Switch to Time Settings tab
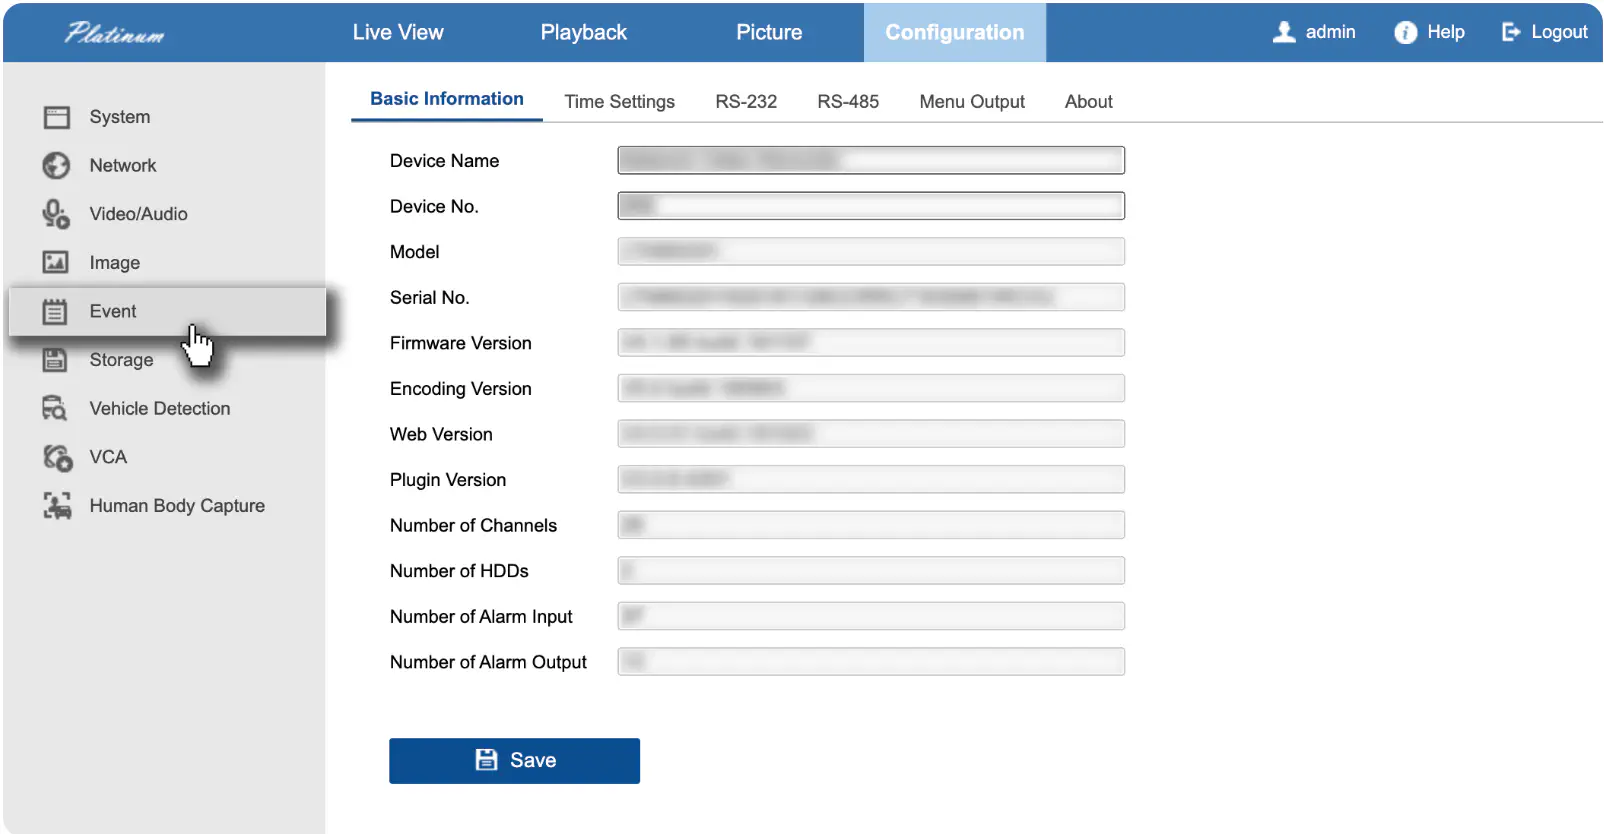The image size is (1604, 834). click(620, 102)
